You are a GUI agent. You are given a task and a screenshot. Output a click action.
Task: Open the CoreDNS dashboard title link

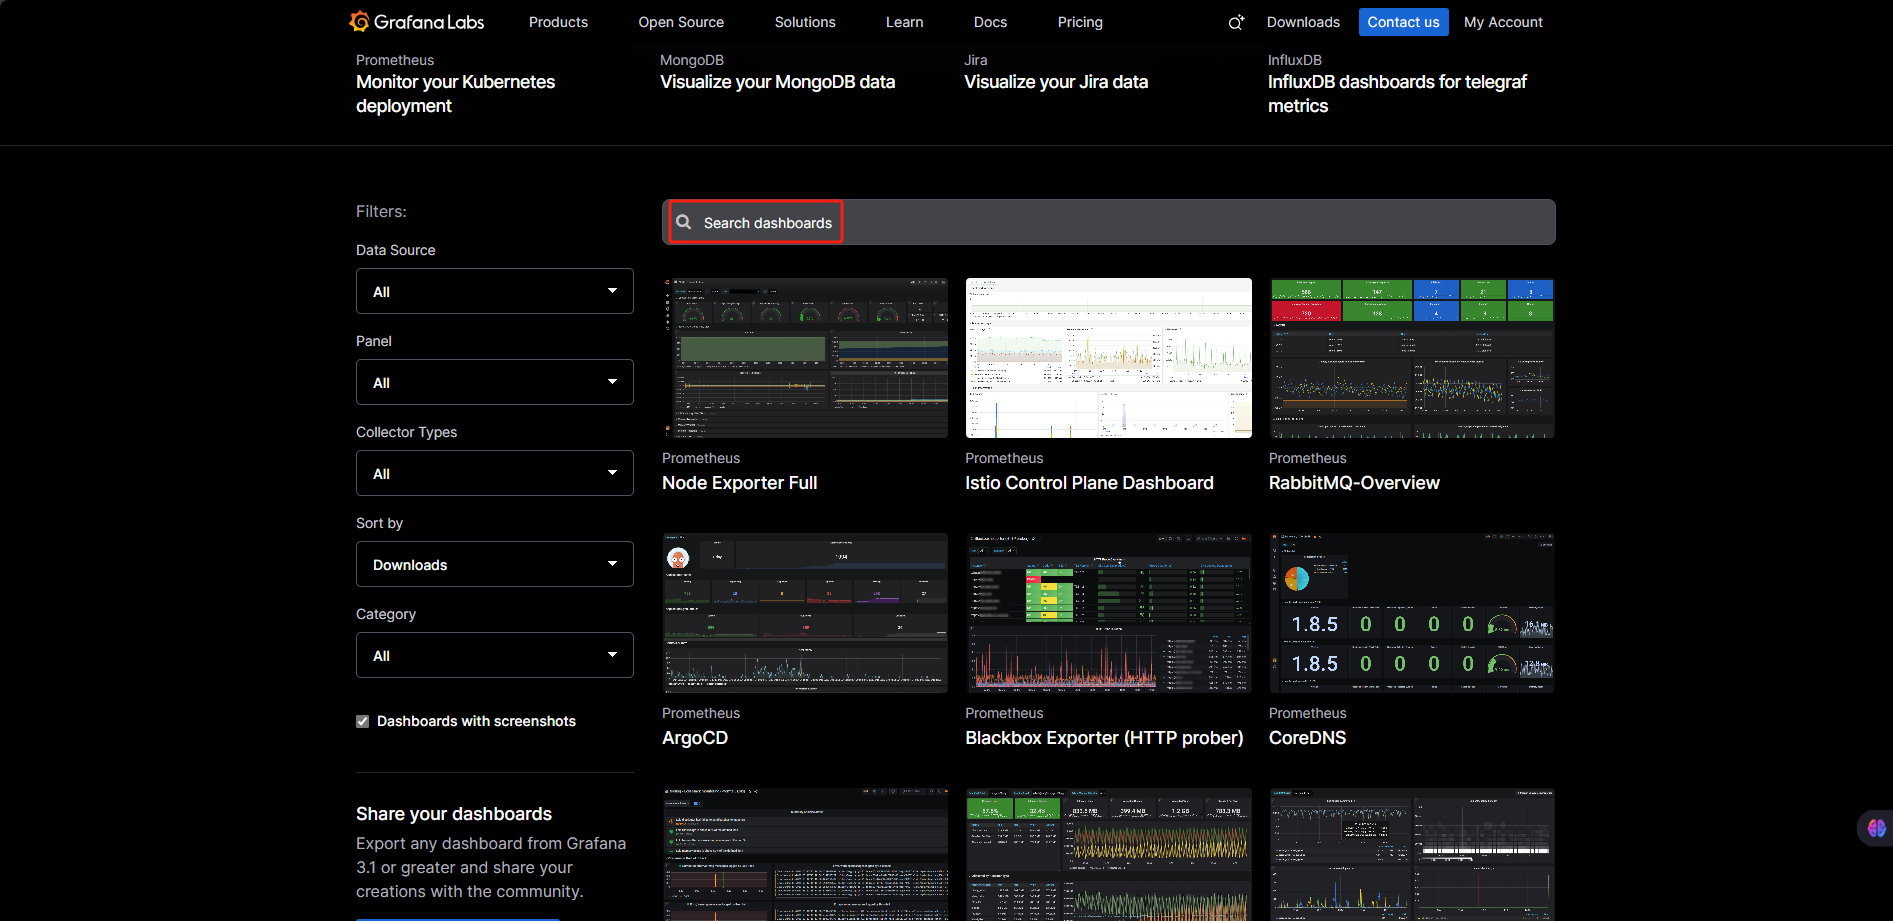click(1307, 738)
